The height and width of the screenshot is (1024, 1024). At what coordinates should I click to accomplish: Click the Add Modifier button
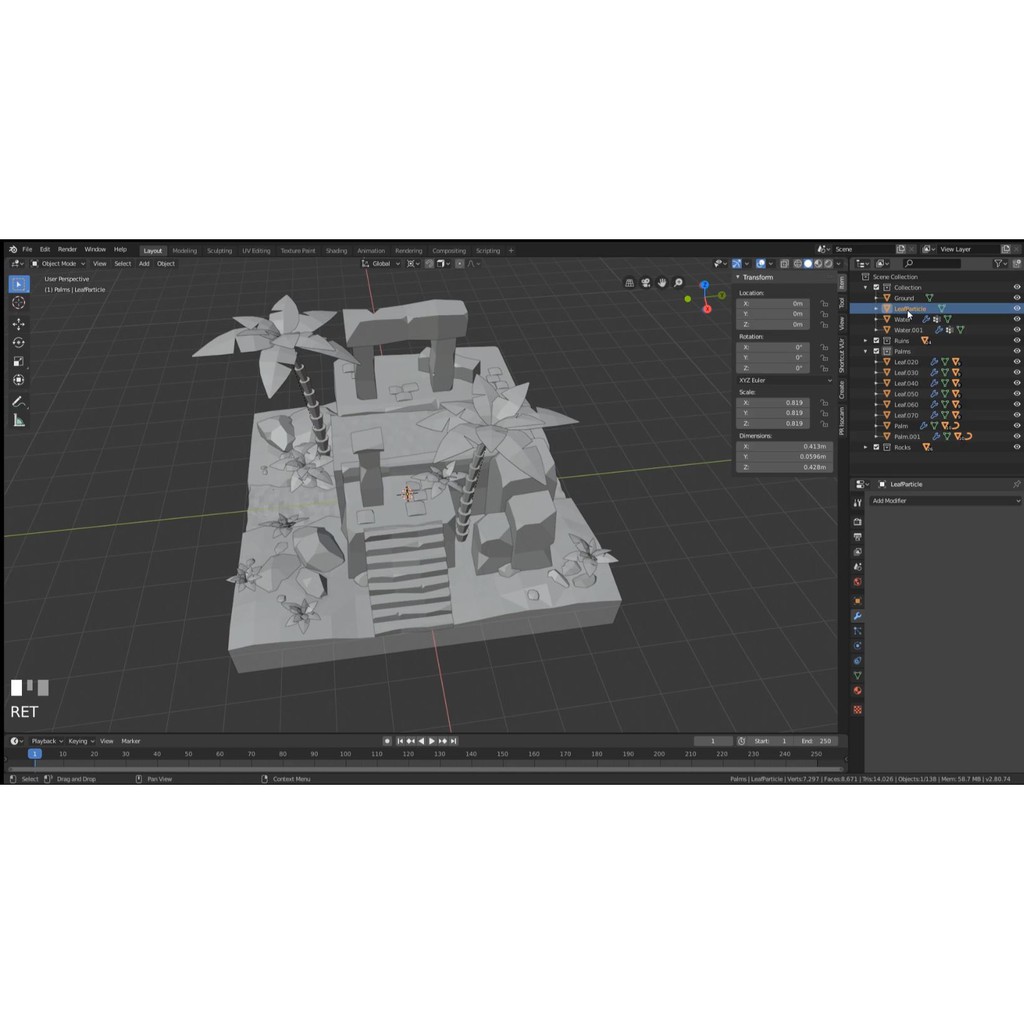[x=944, y=500]
